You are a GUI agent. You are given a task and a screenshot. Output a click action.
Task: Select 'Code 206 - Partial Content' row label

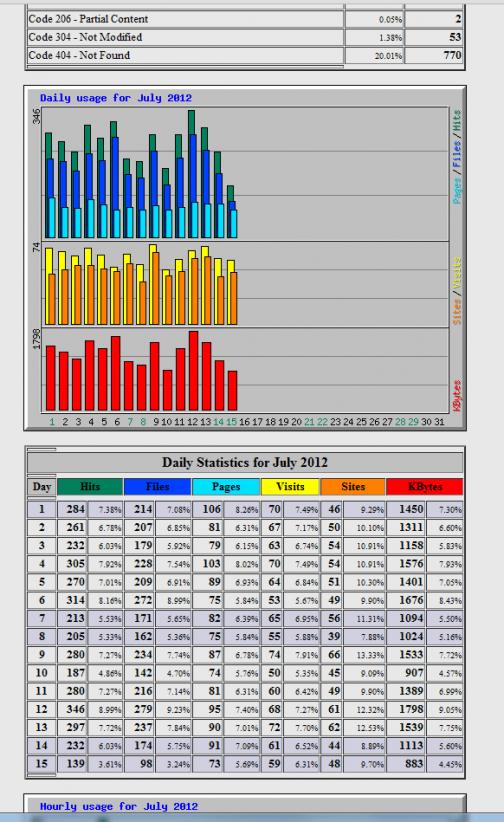point(88,19)
